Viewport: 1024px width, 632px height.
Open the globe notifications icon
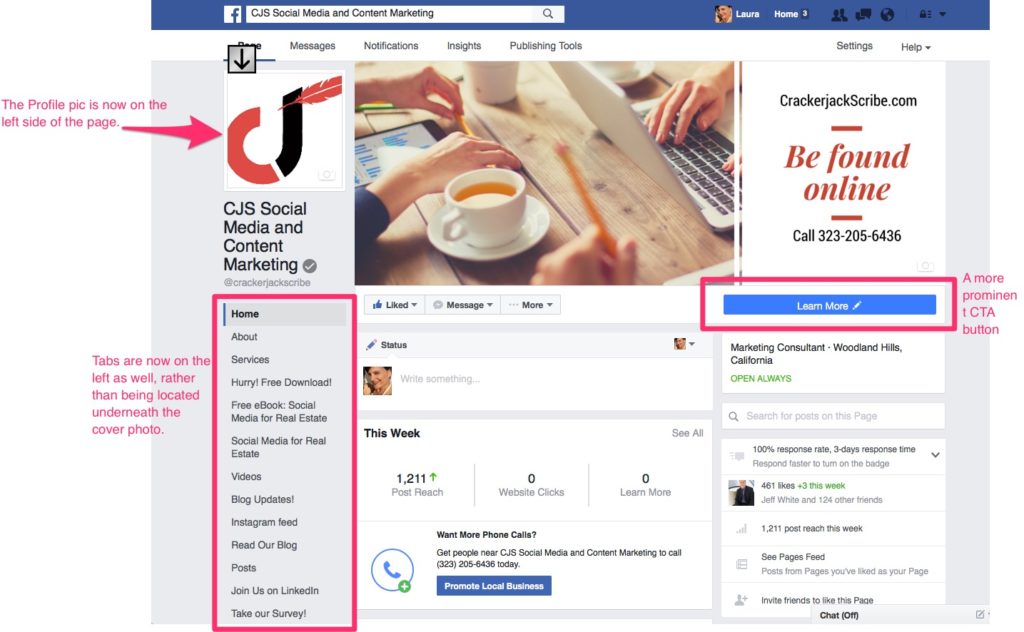tap(887, 14)
